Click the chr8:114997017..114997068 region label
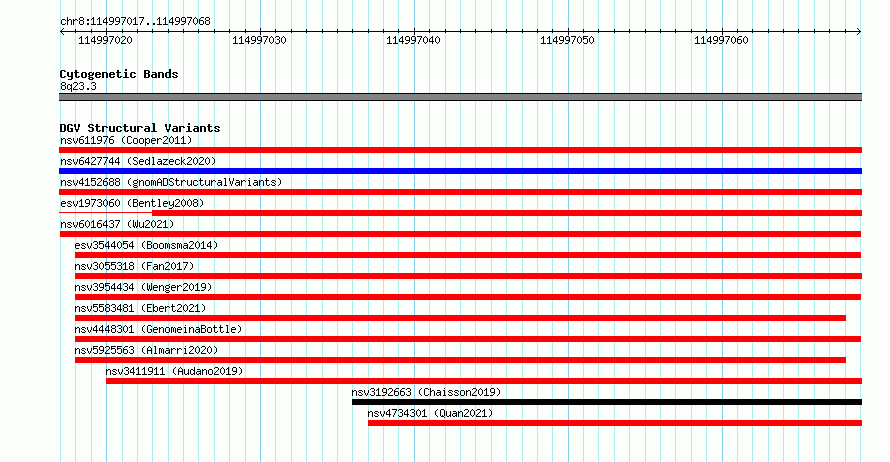 (135, 21)
